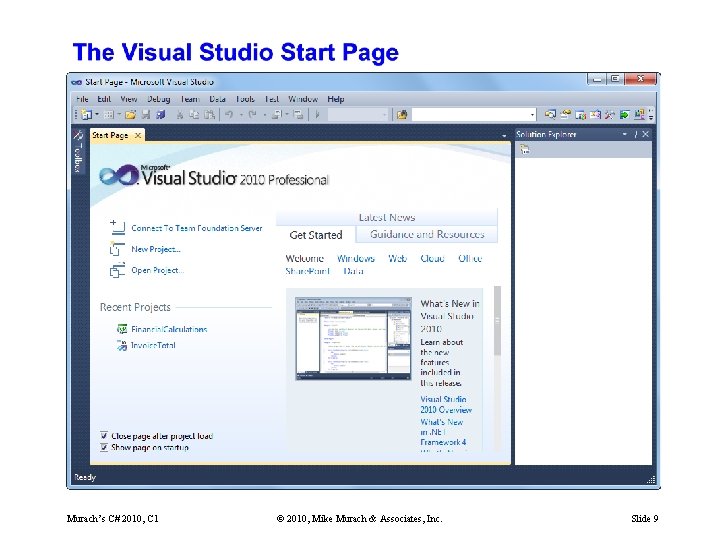Toggle Close page after project load checkbox
The width and height of the screenshot is (720, 540).
click(104, 435)
